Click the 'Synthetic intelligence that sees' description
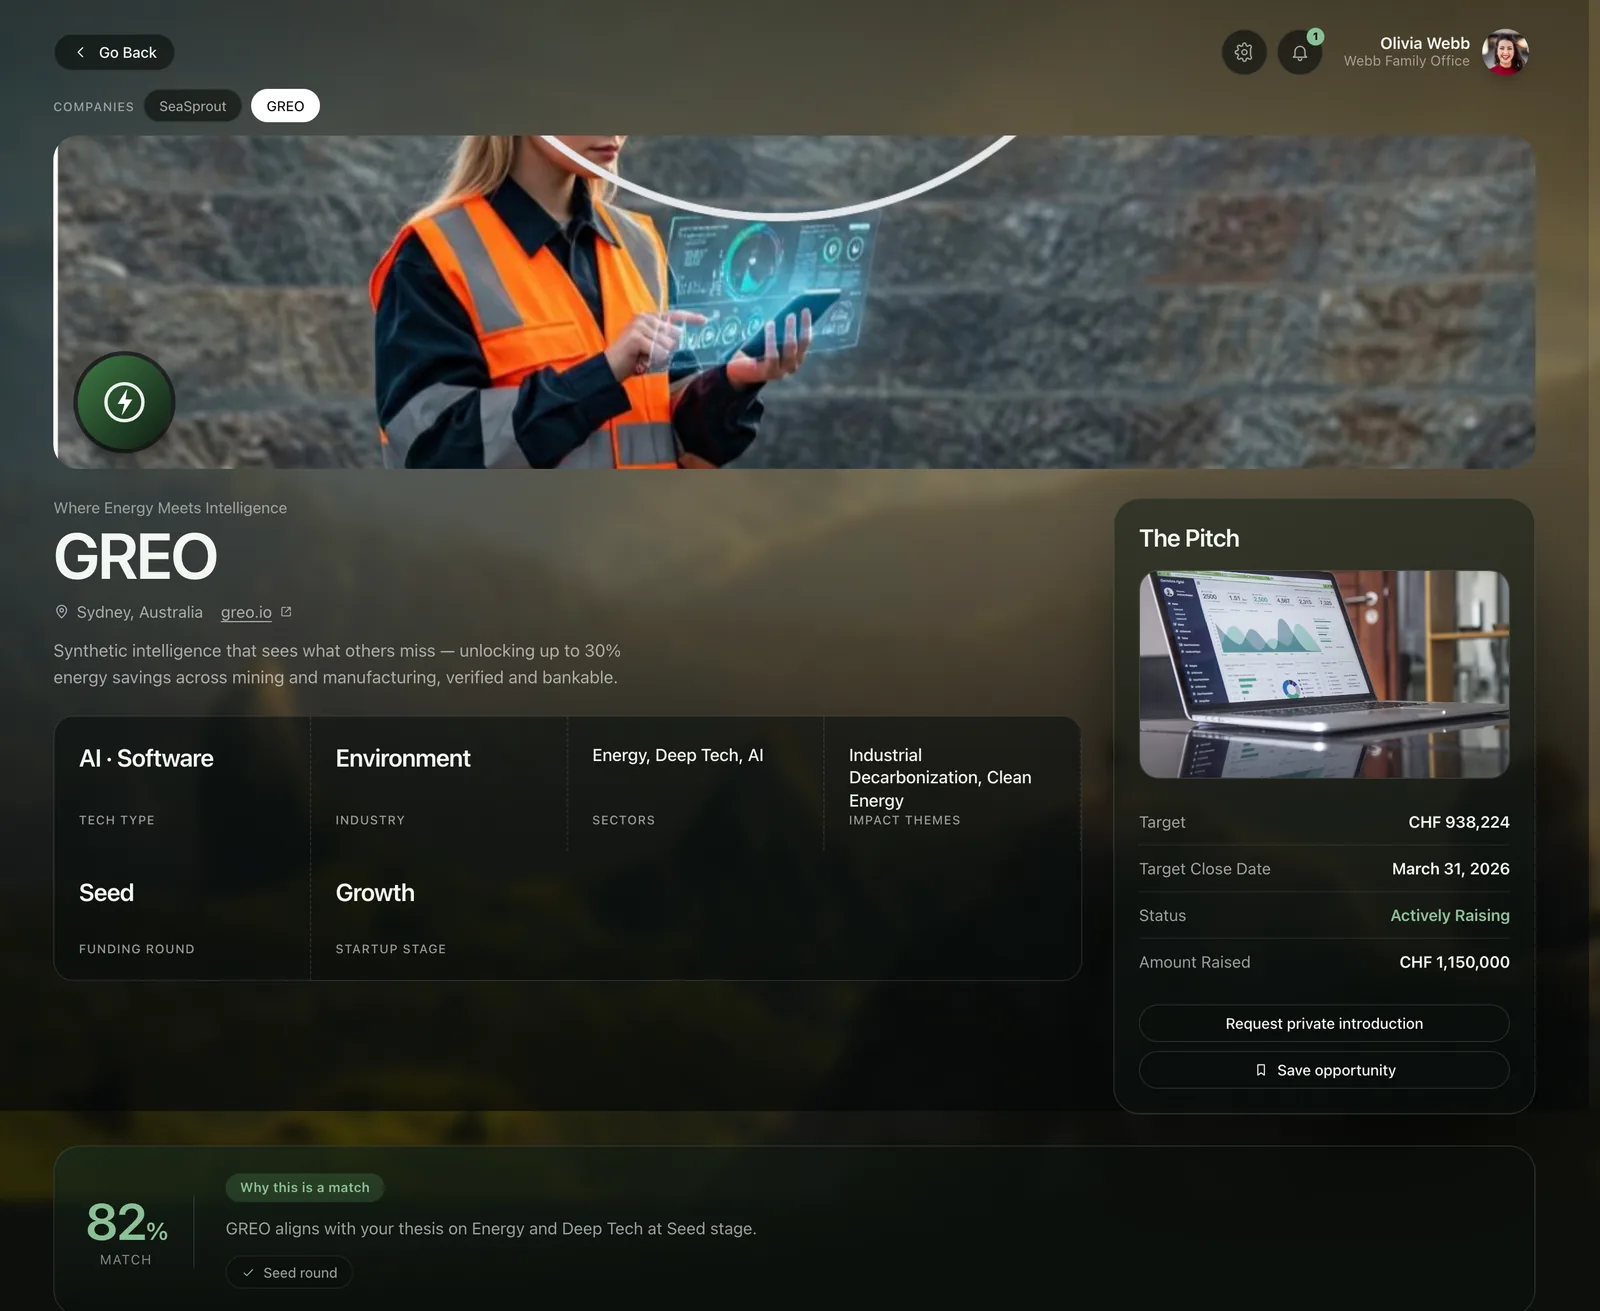This screenshot has height=1311, width=1600. point(337,664)
